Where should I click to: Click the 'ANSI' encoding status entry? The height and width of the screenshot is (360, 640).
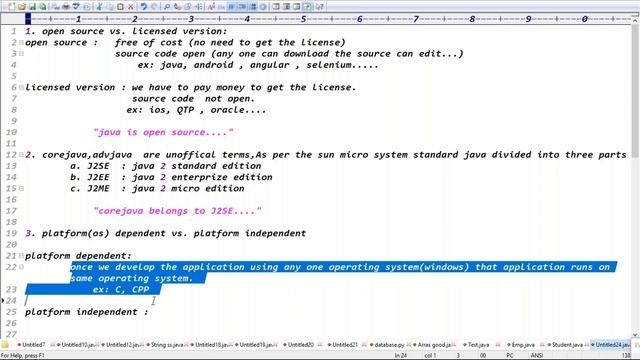click(x=537, y=356)
